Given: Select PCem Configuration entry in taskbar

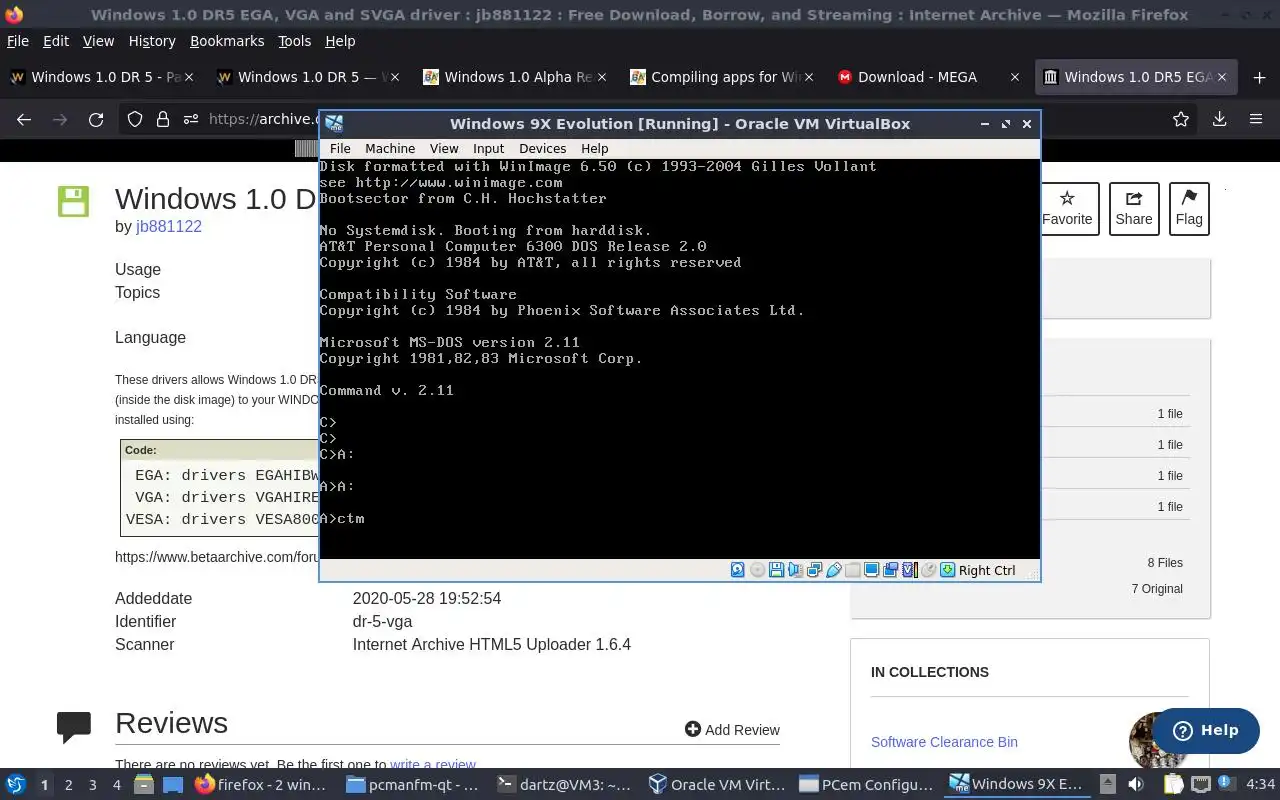Looking at the screenshot, I should 865,785.
